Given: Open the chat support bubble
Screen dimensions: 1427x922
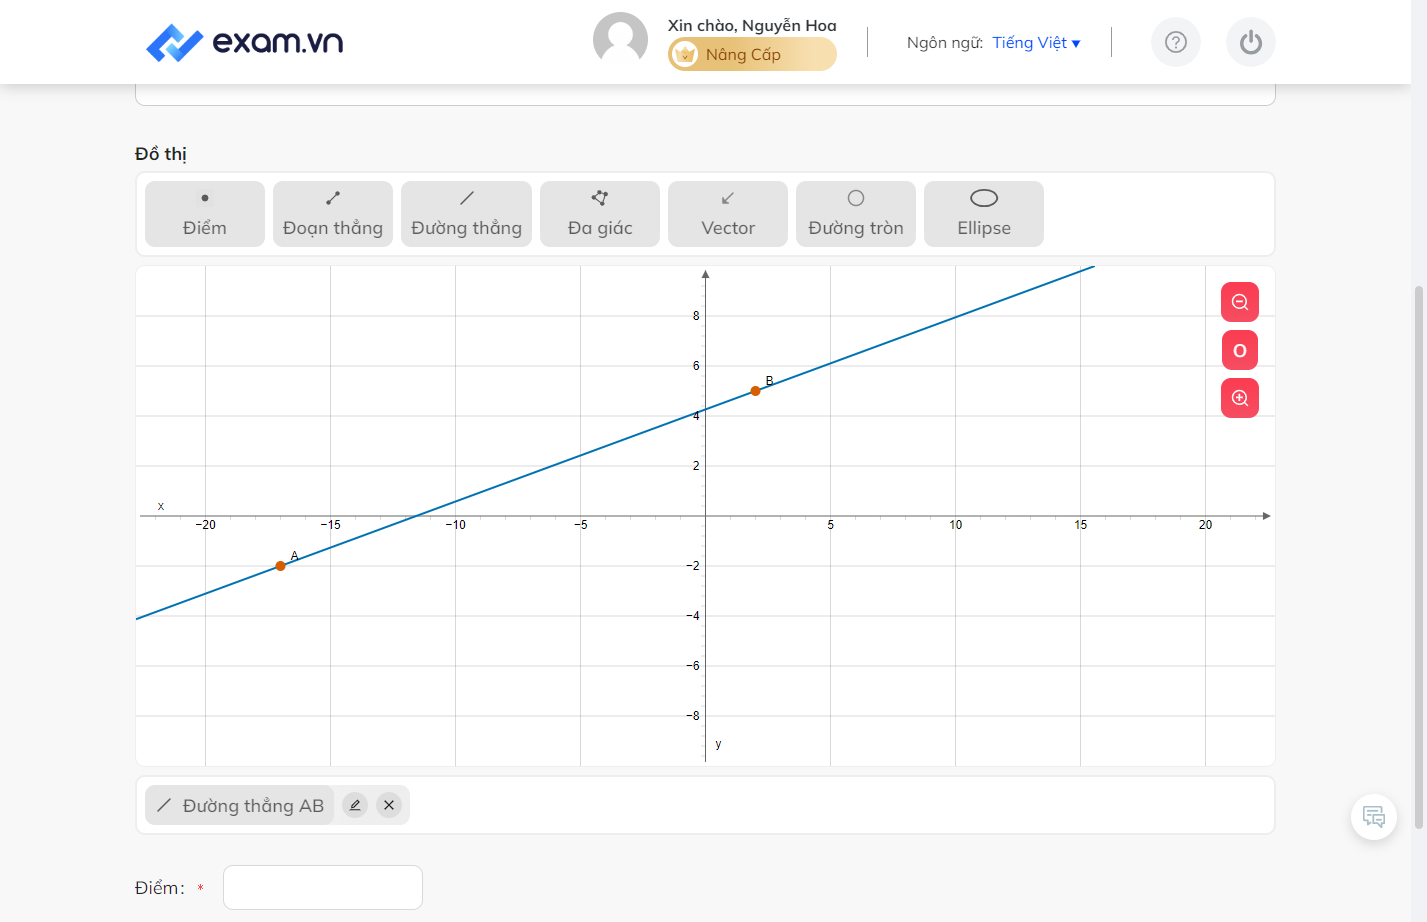Looking at the screenshot, I should click(x=1374, y=817).
